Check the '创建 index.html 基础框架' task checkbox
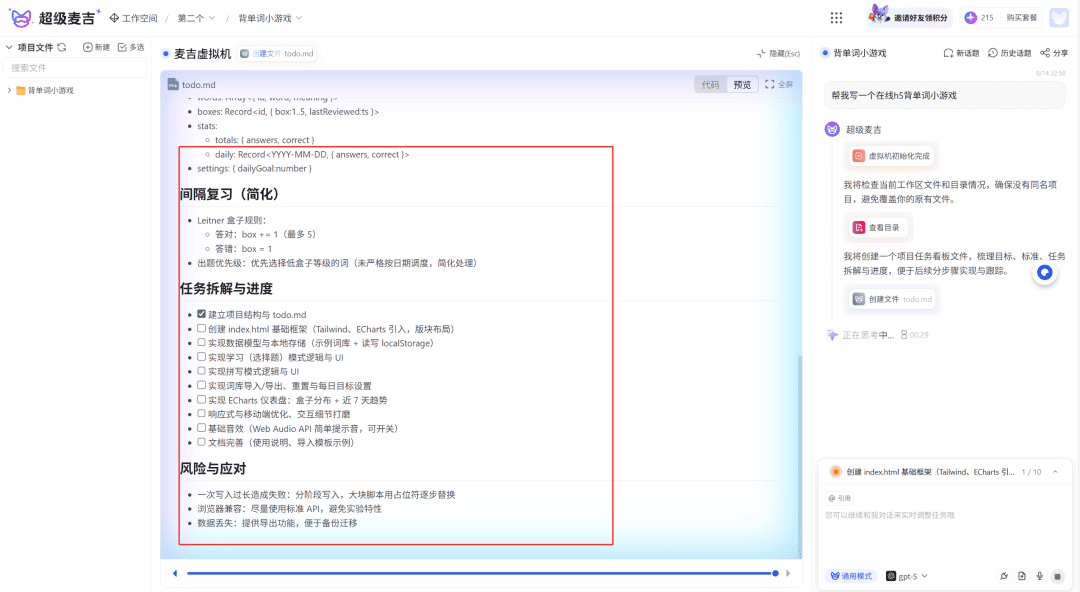 click(202, 328)
